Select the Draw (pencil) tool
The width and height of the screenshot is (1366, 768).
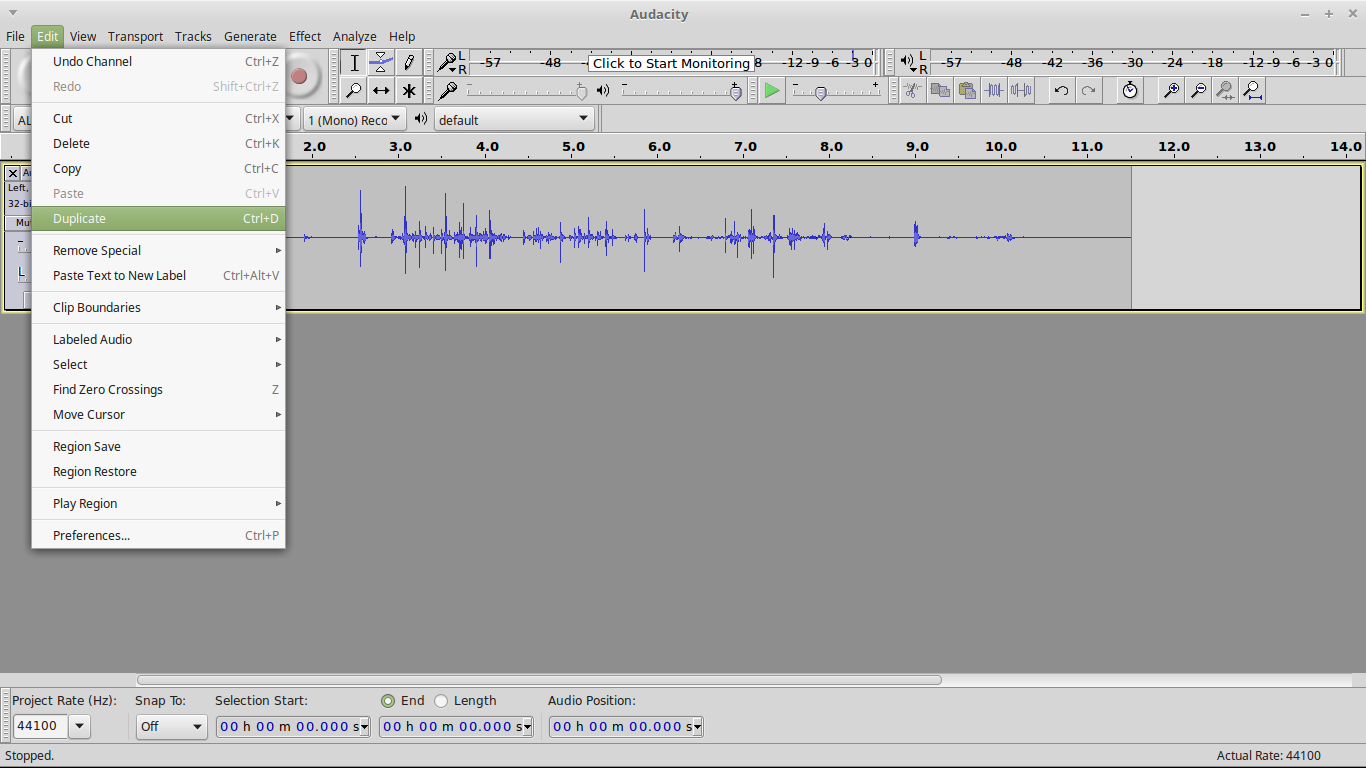pos(409,63)
